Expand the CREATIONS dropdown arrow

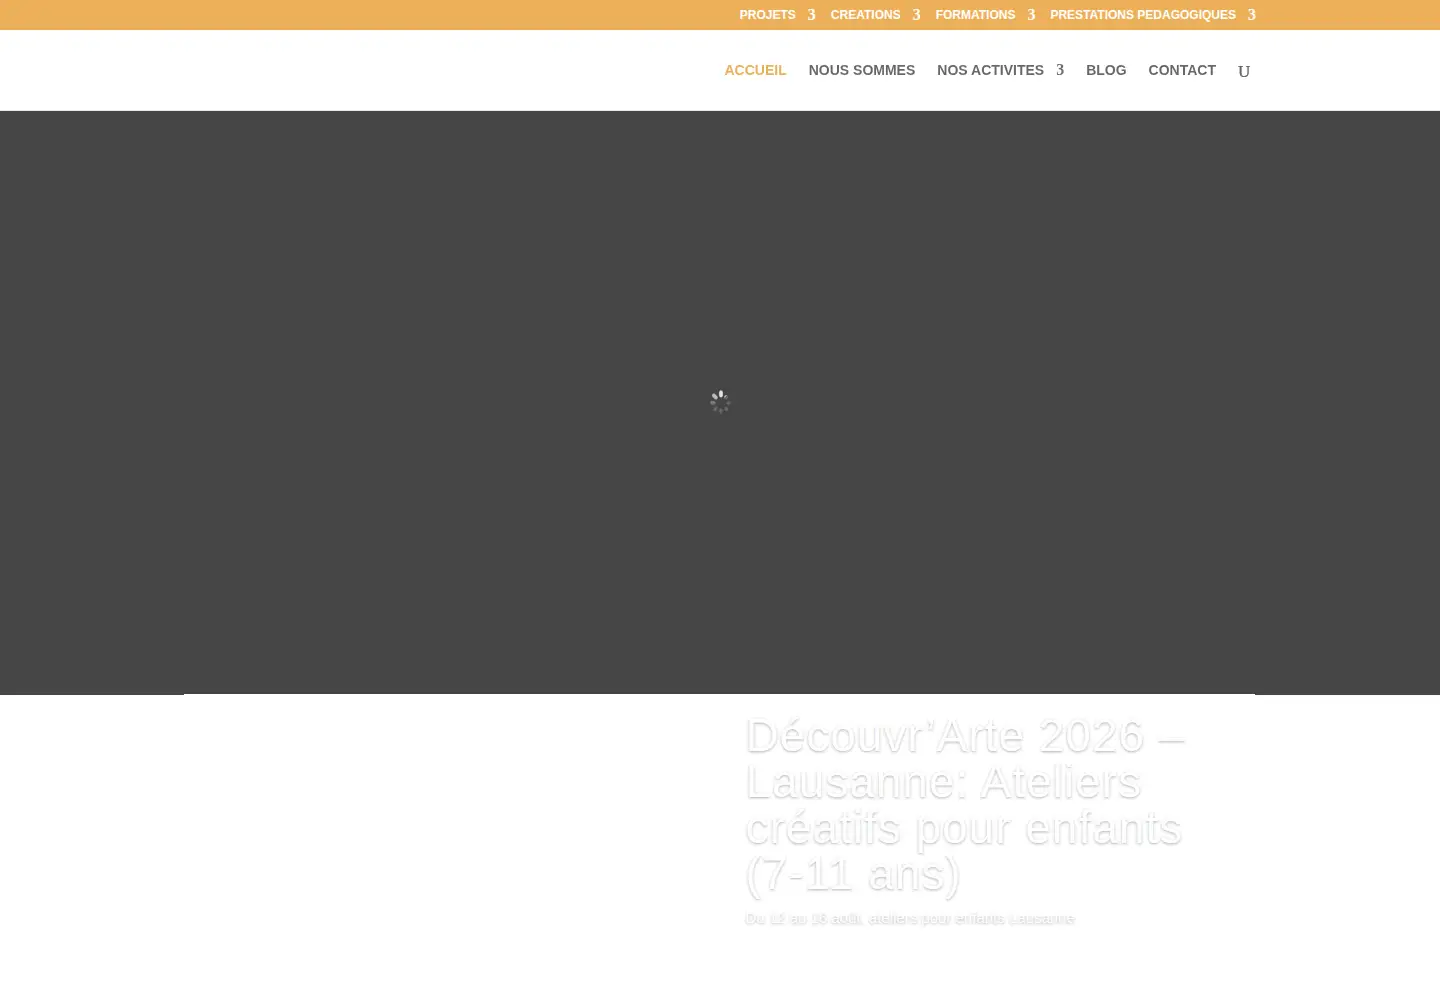click(916, 15)
